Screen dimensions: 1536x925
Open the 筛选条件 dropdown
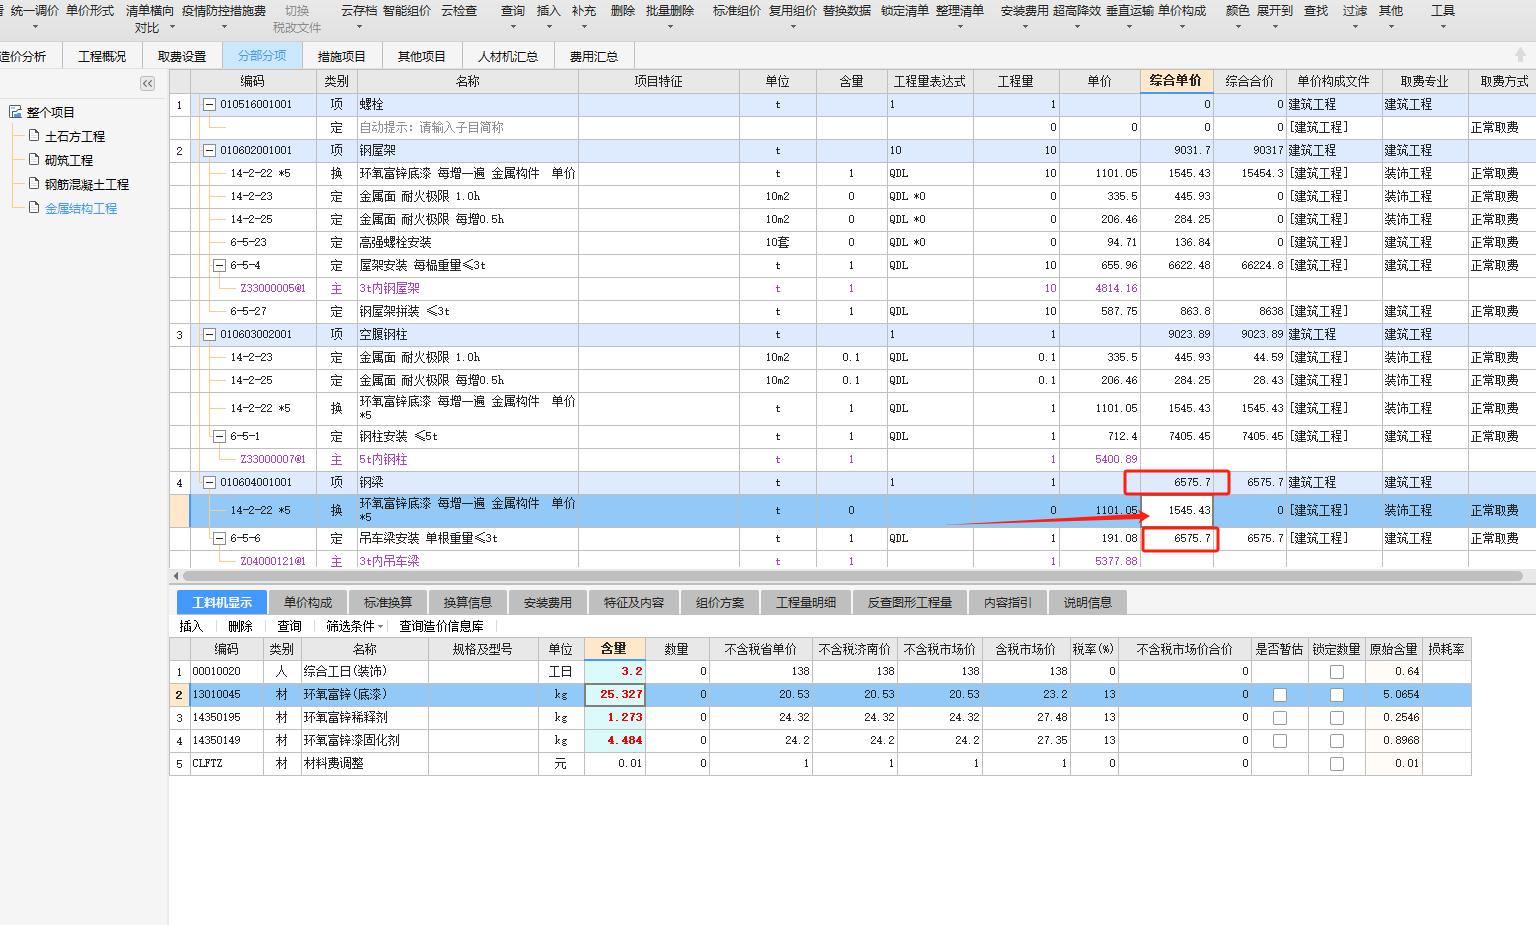(355, 626)
